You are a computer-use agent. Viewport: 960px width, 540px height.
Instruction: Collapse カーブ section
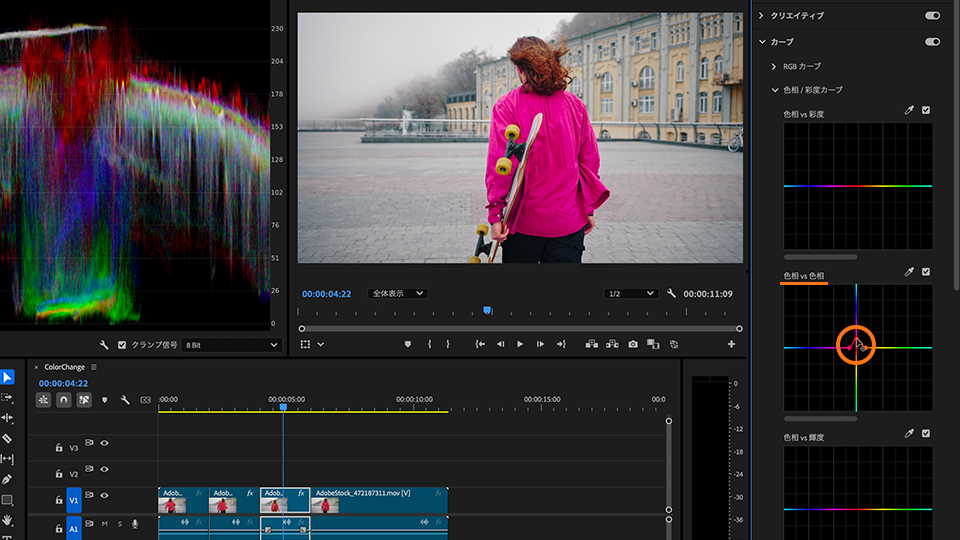click(x=762, y=42)
